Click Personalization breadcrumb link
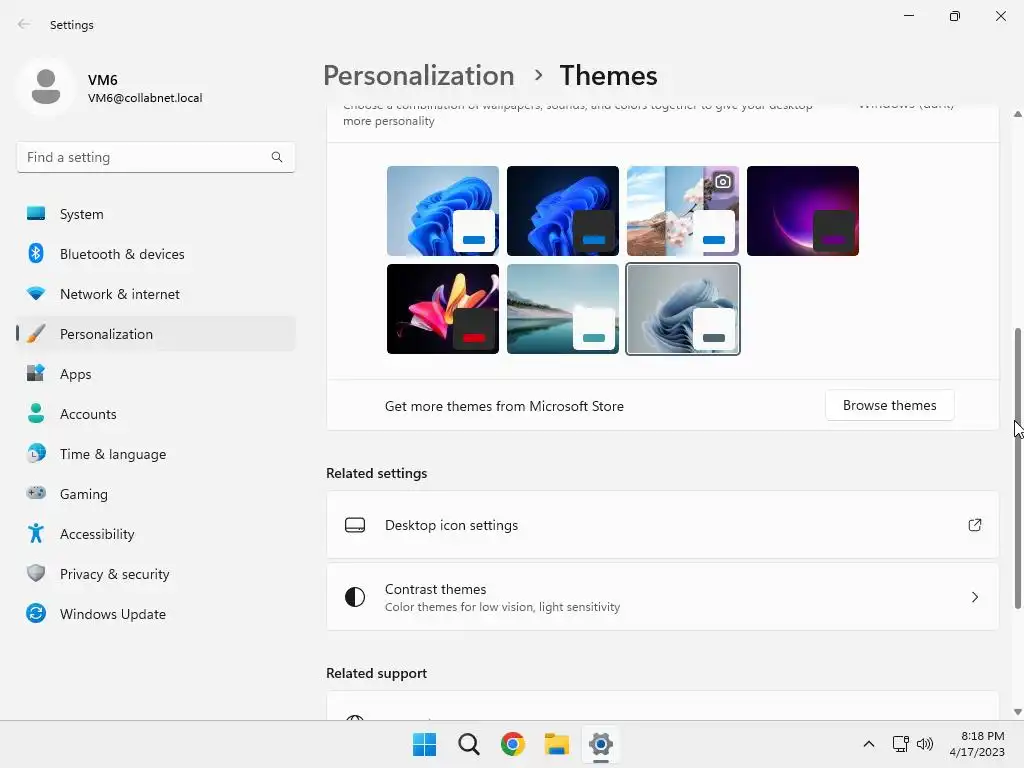 [x=419, y=76]
